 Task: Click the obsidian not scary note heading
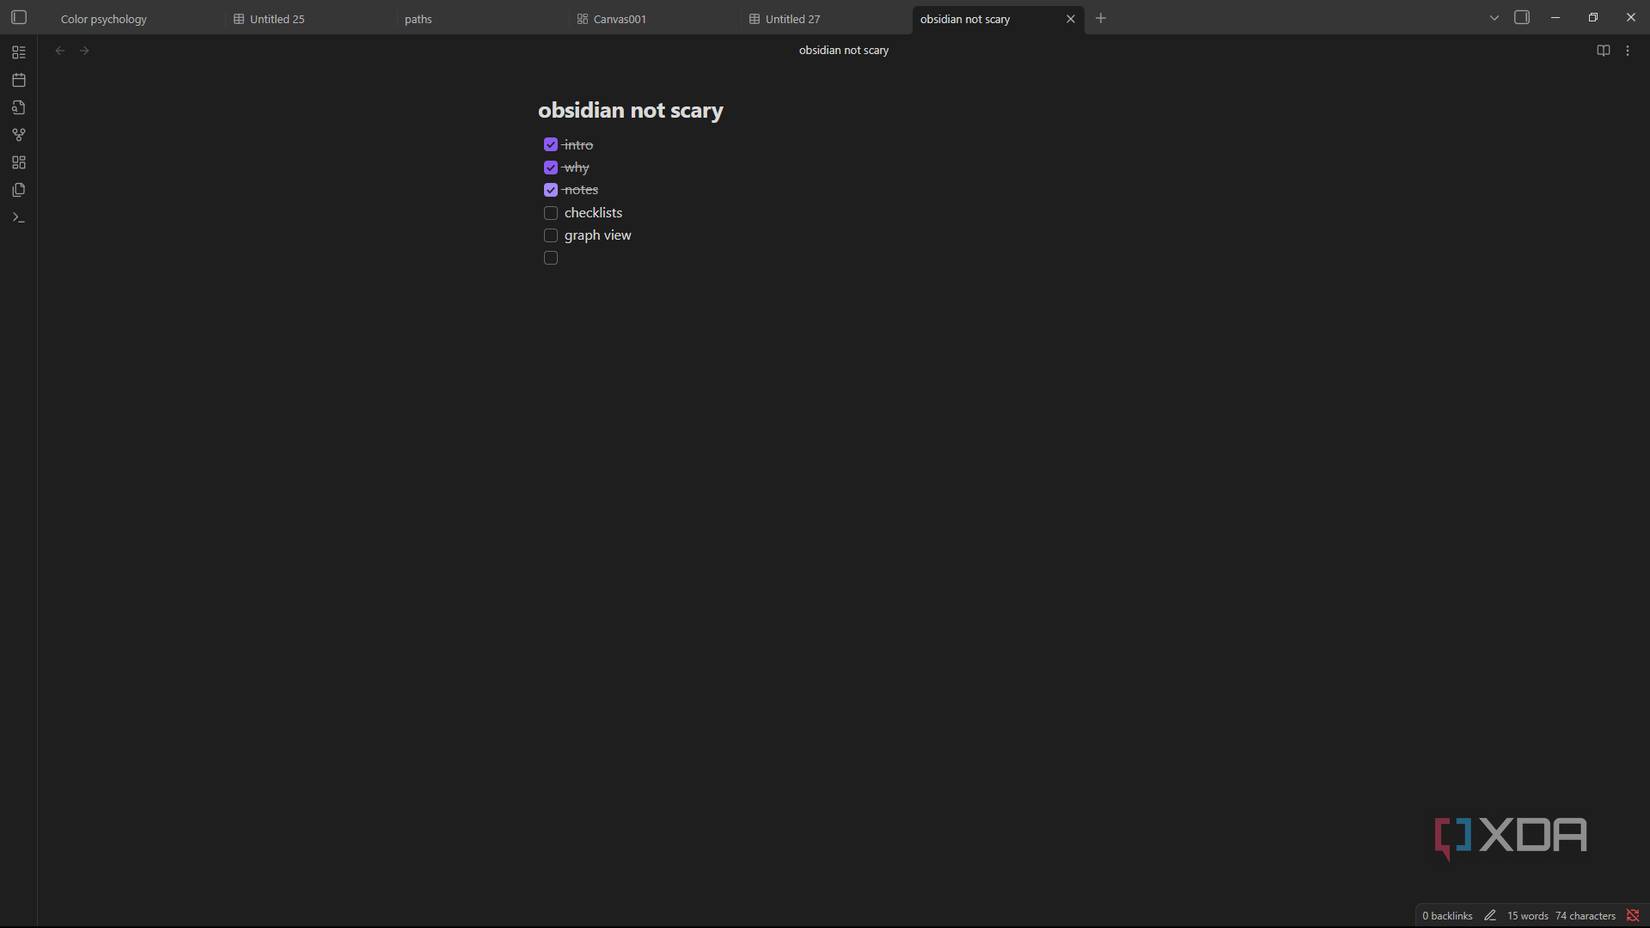(x=630, y=110)
